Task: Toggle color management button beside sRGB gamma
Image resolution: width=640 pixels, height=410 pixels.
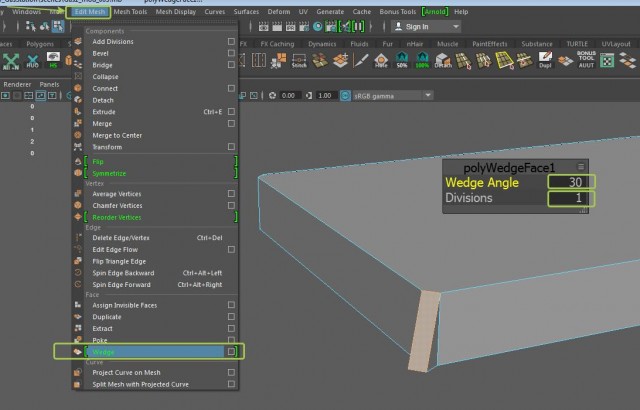Action: [345, 95]
